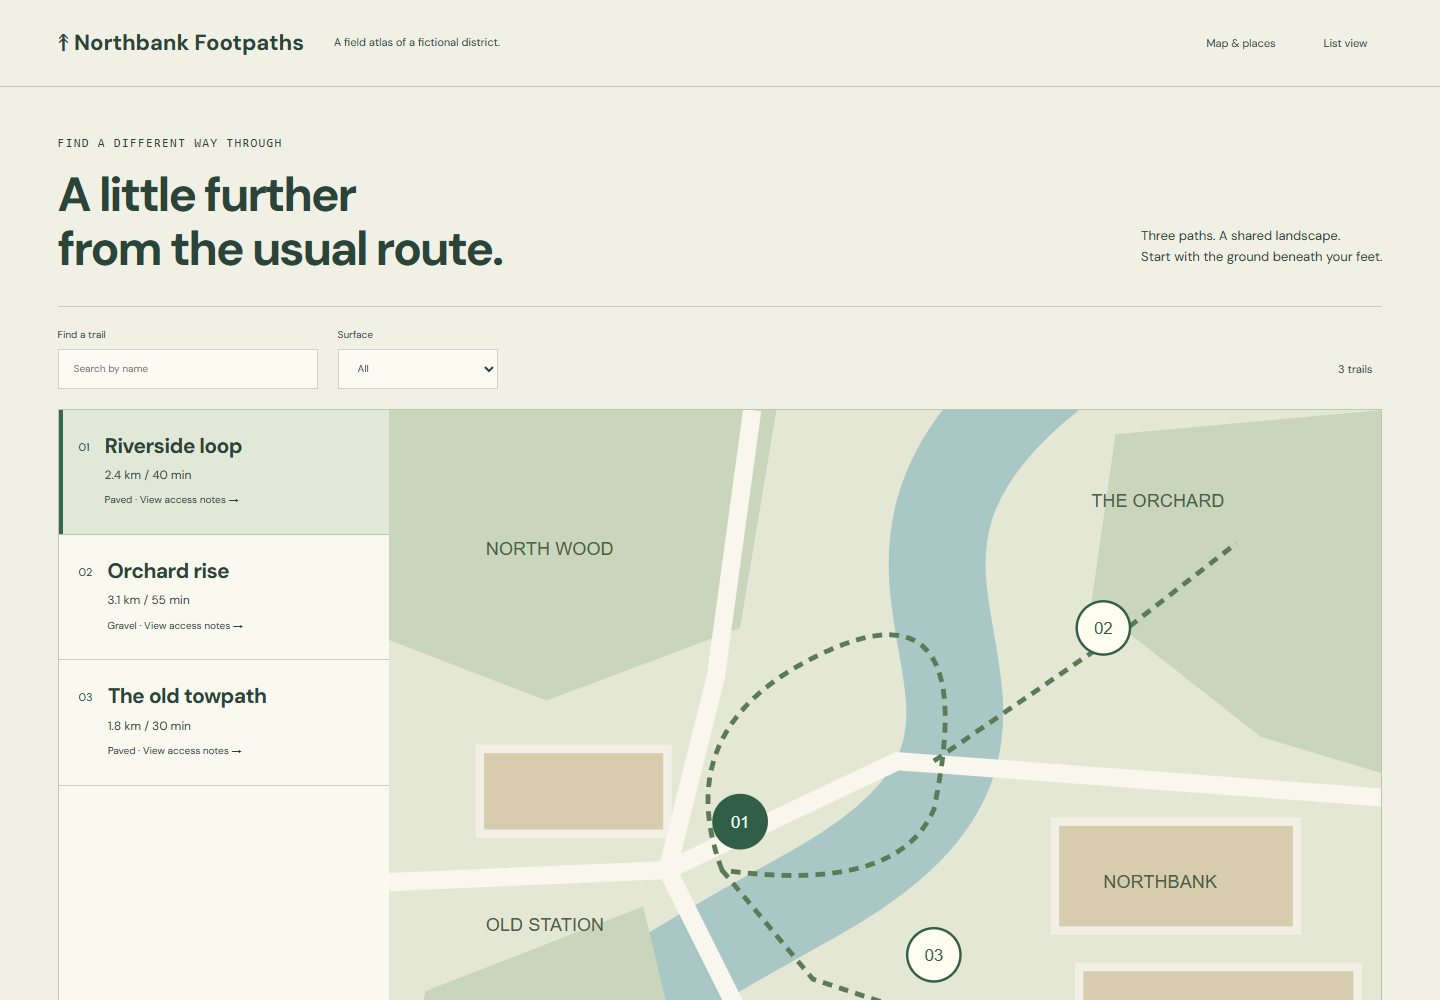Click the NORTHBANK building label
1440x1000 pixels.
coord(1160,882)
